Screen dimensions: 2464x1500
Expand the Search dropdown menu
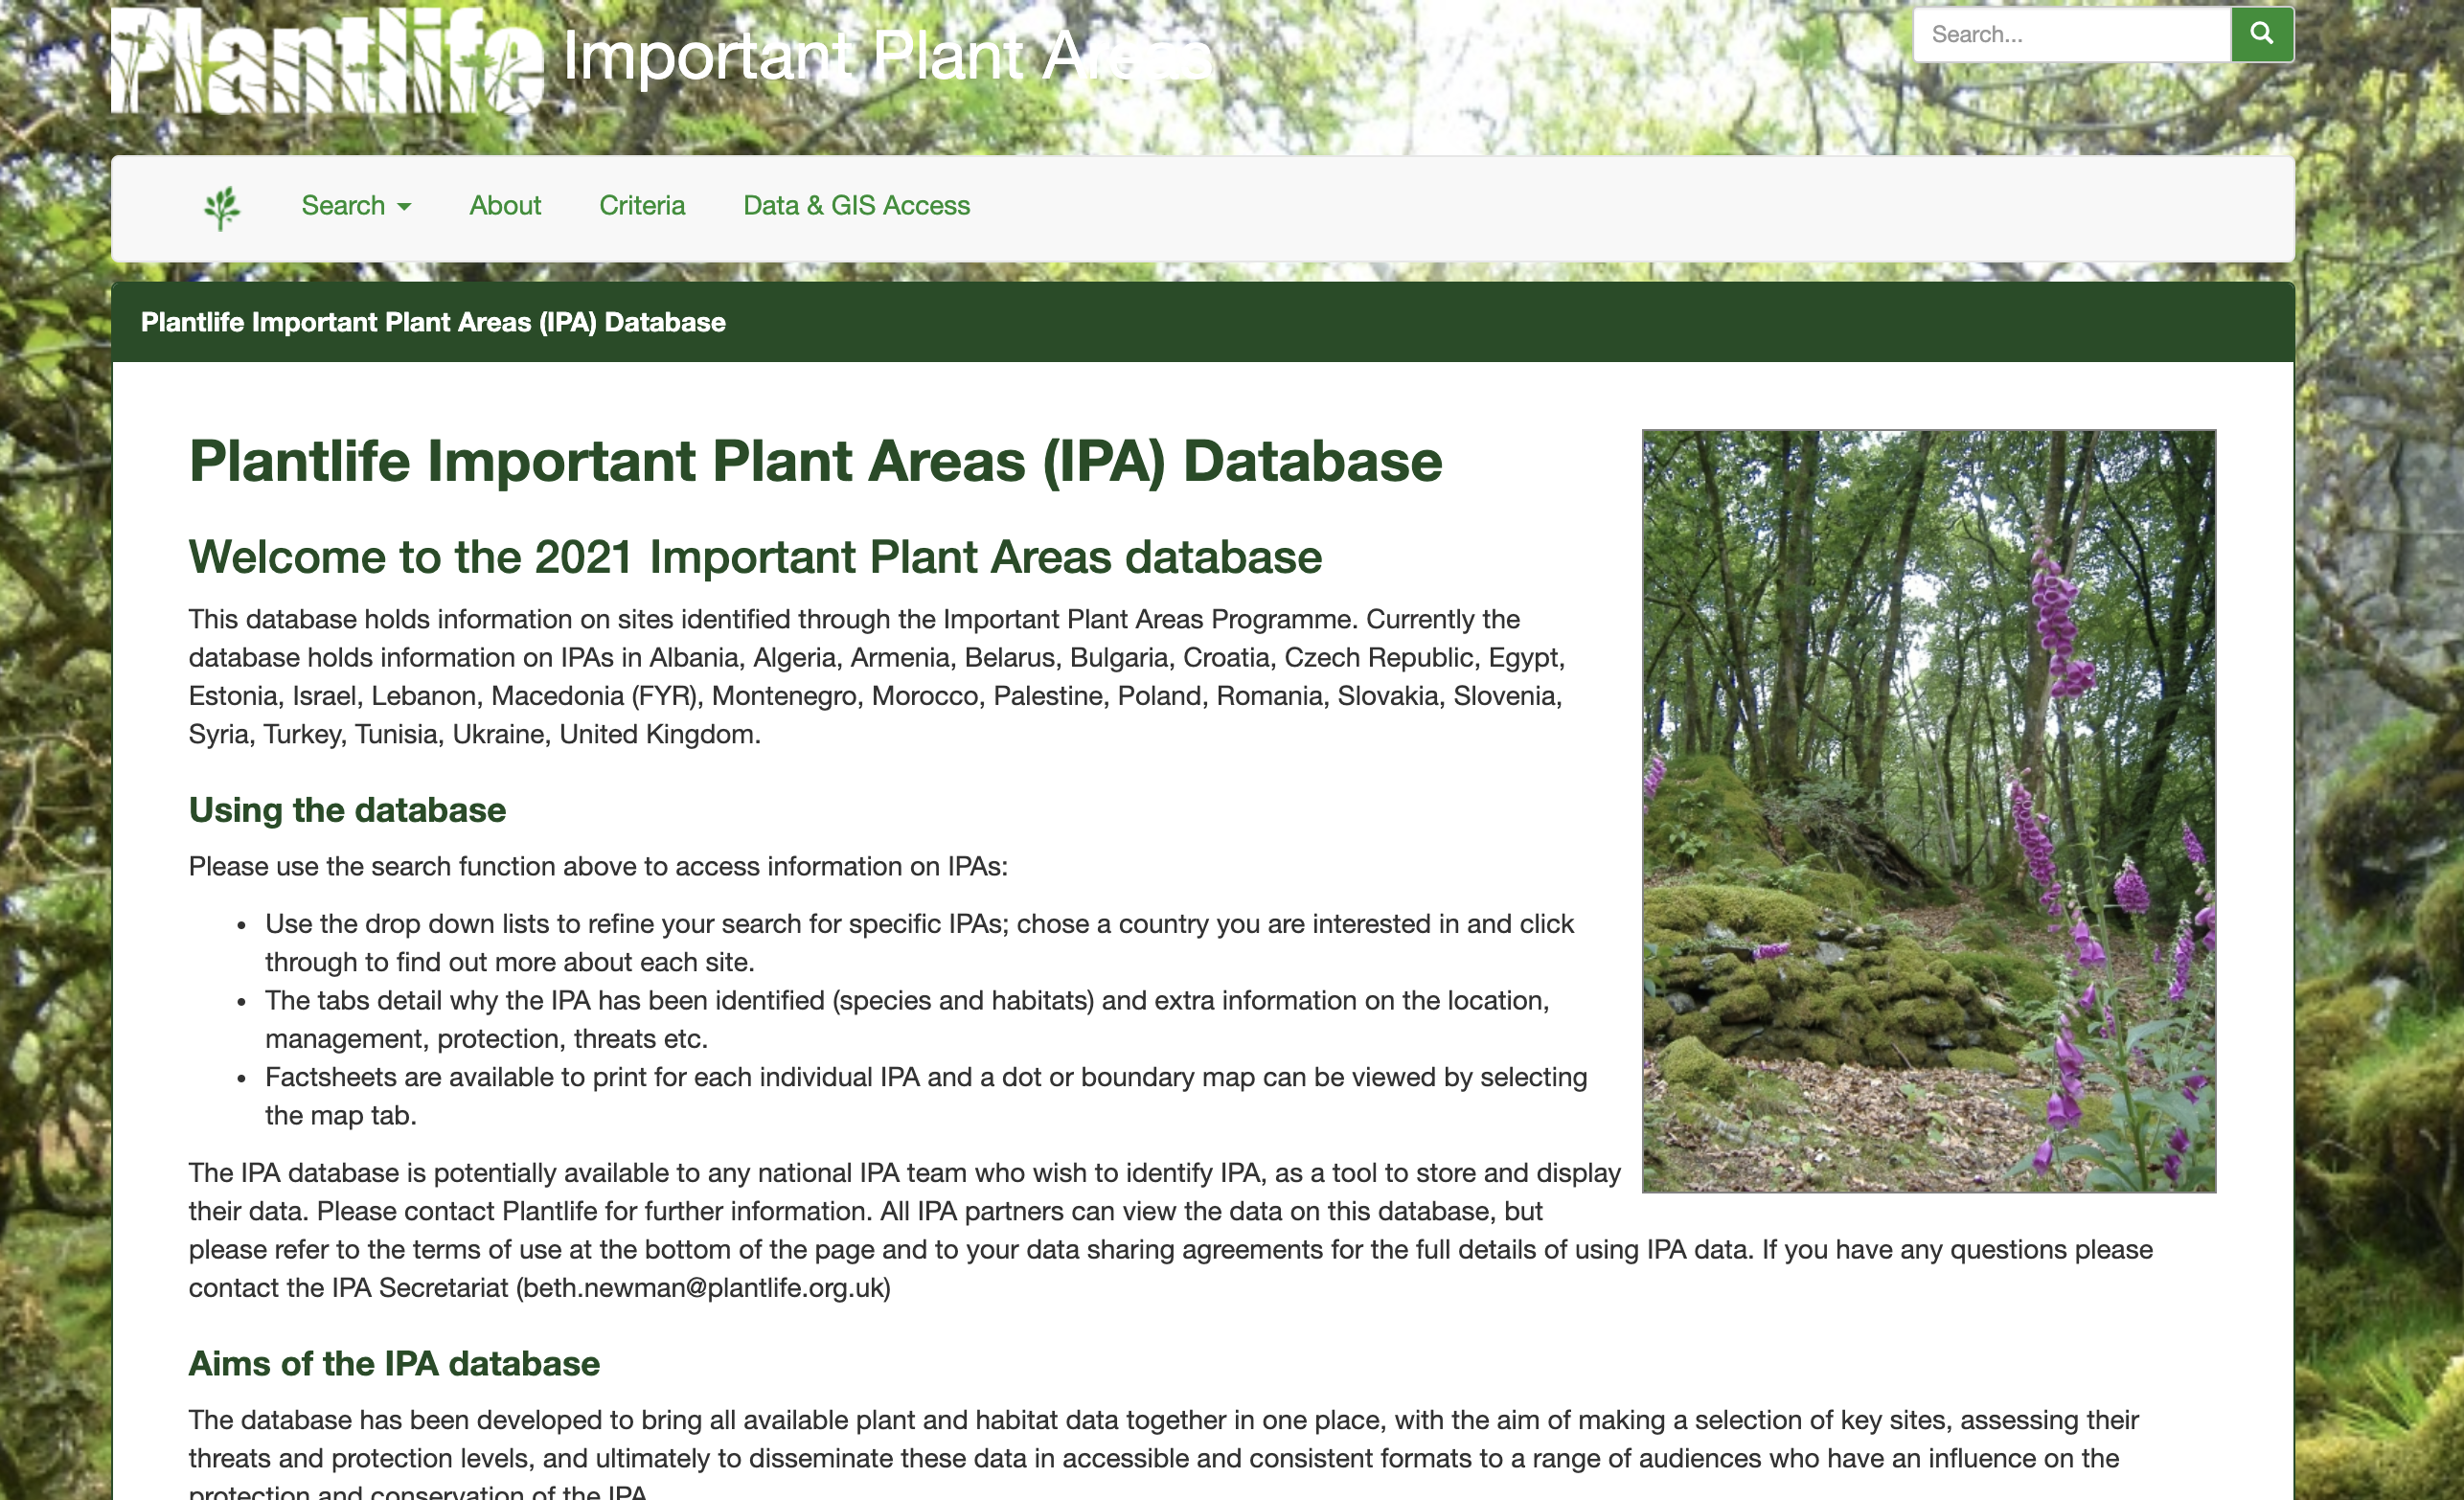point(356,206)
